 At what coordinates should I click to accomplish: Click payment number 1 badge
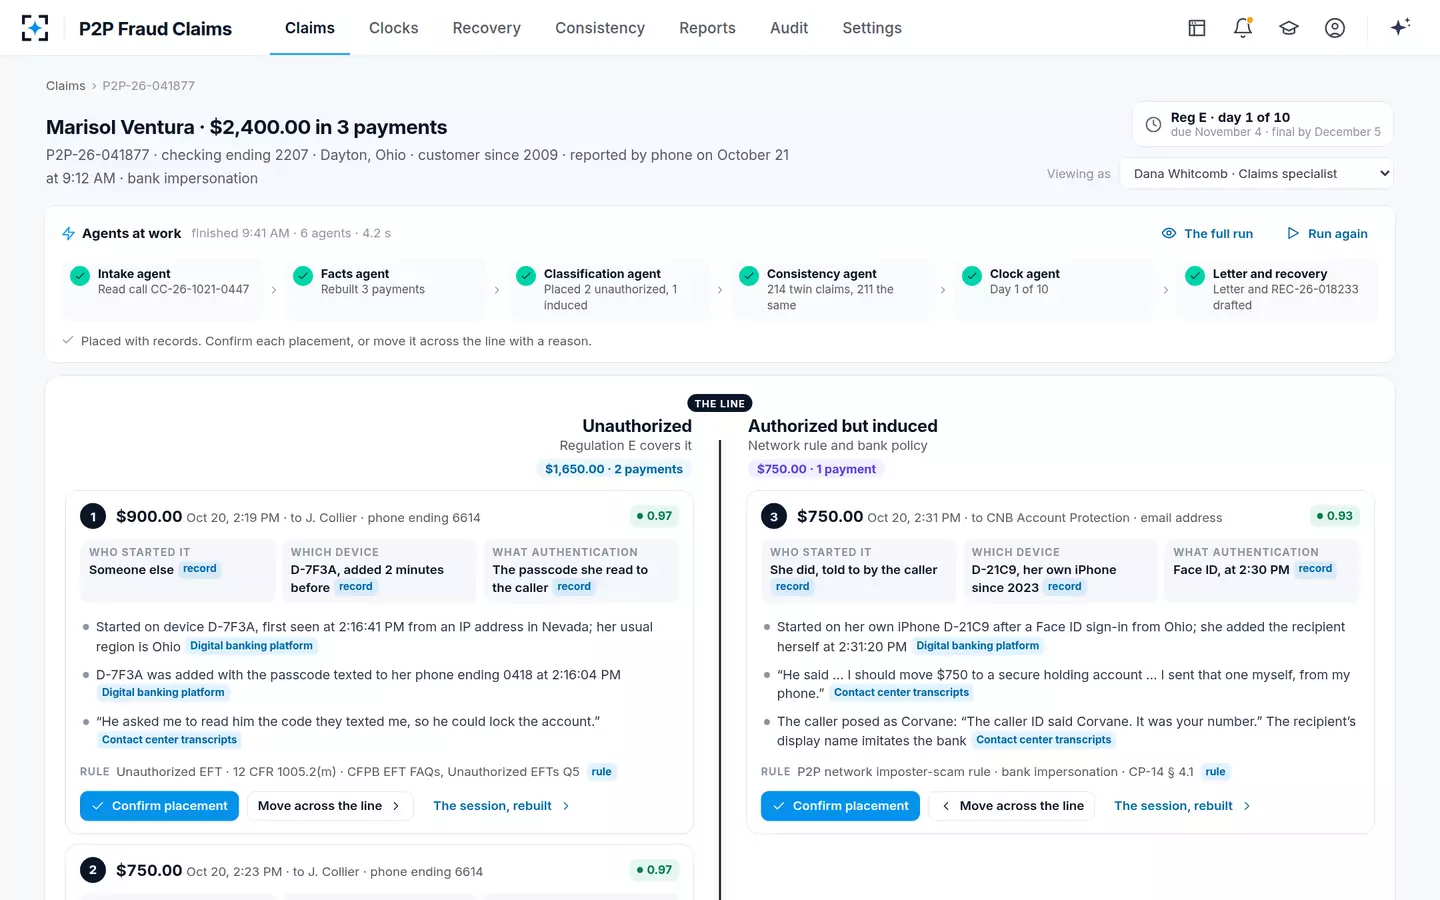[x=93, y=517]
